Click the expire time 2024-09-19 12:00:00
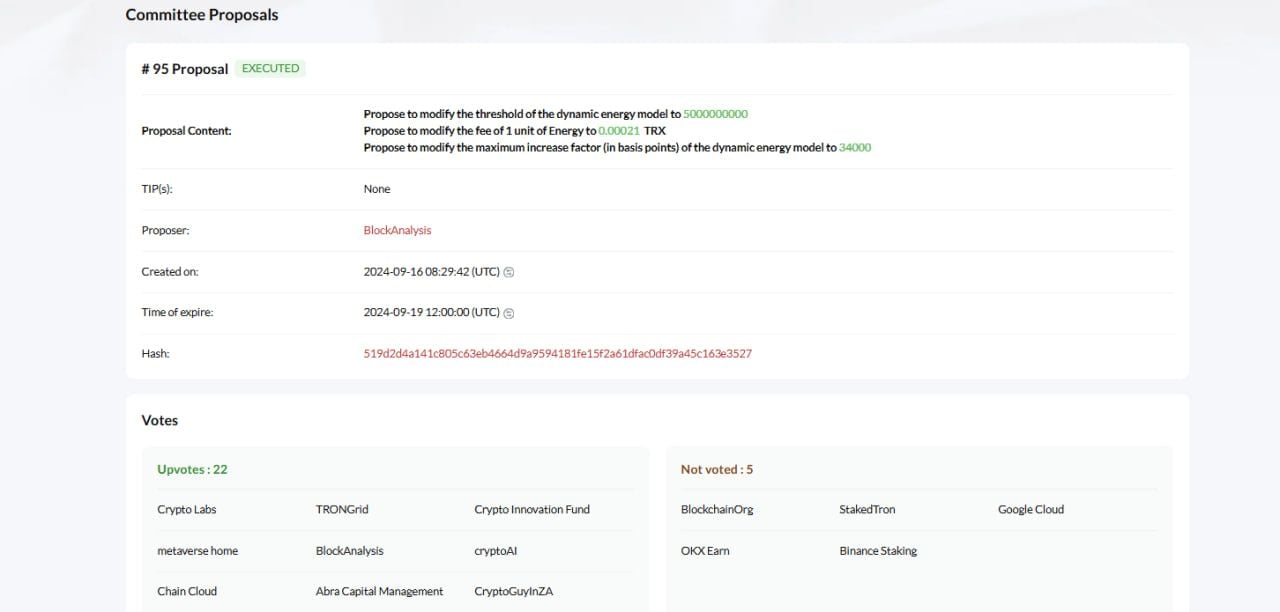1280x612 pixels. tap(432, 312)
